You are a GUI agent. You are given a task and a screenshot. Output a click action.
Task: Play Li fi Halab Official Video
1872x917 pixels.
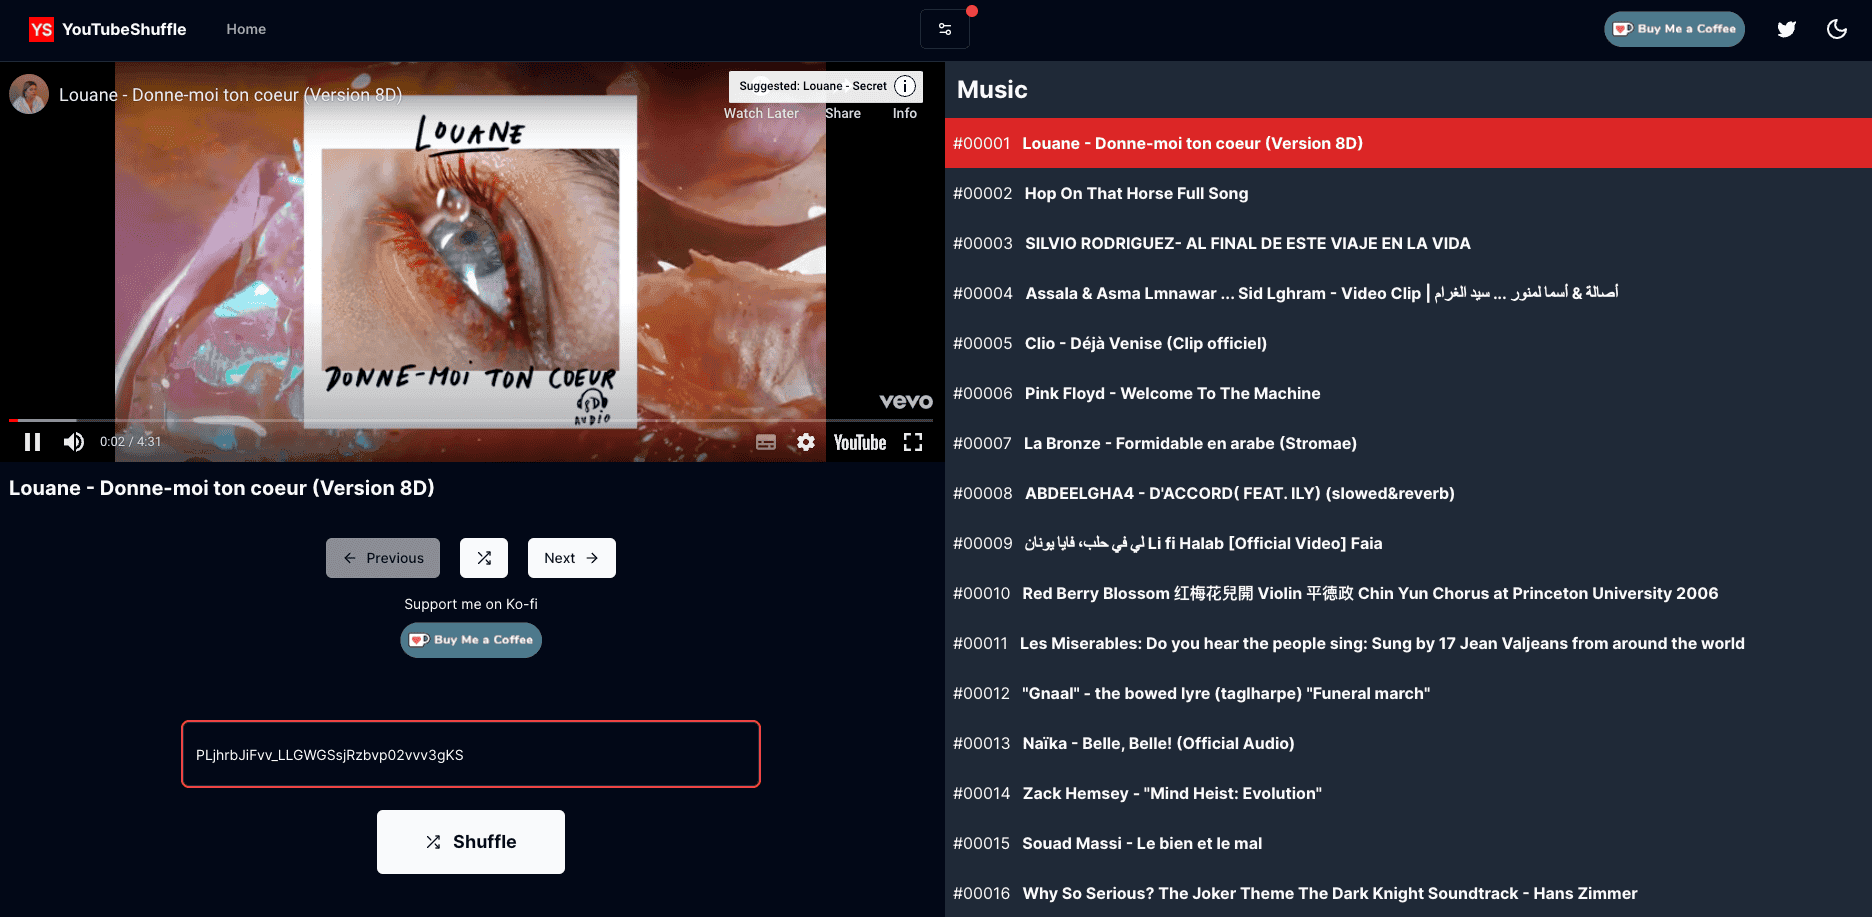tap(1408, 543)
